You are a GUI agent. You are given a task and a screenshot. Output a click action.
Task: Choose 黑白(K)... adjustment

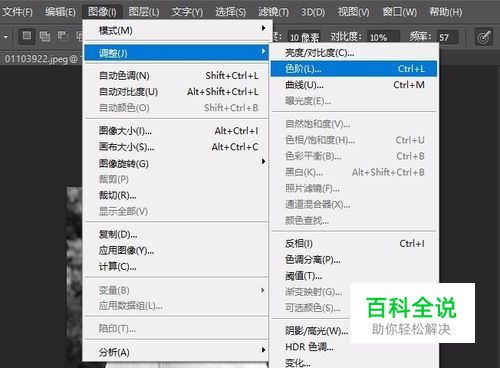[x=354, y=172]
